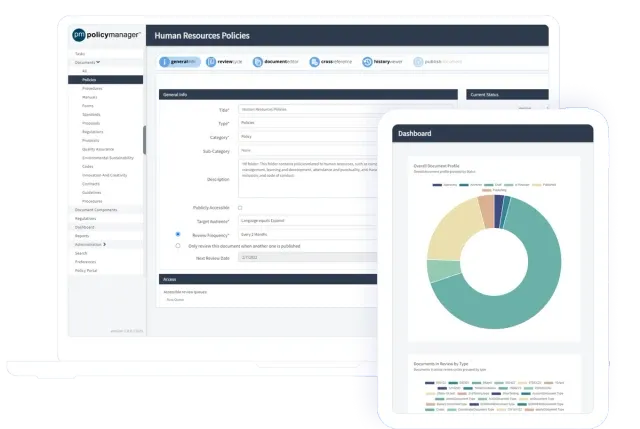640x429 pixels.
Task: Click the General Info panel header
Action: pos(308,95)
